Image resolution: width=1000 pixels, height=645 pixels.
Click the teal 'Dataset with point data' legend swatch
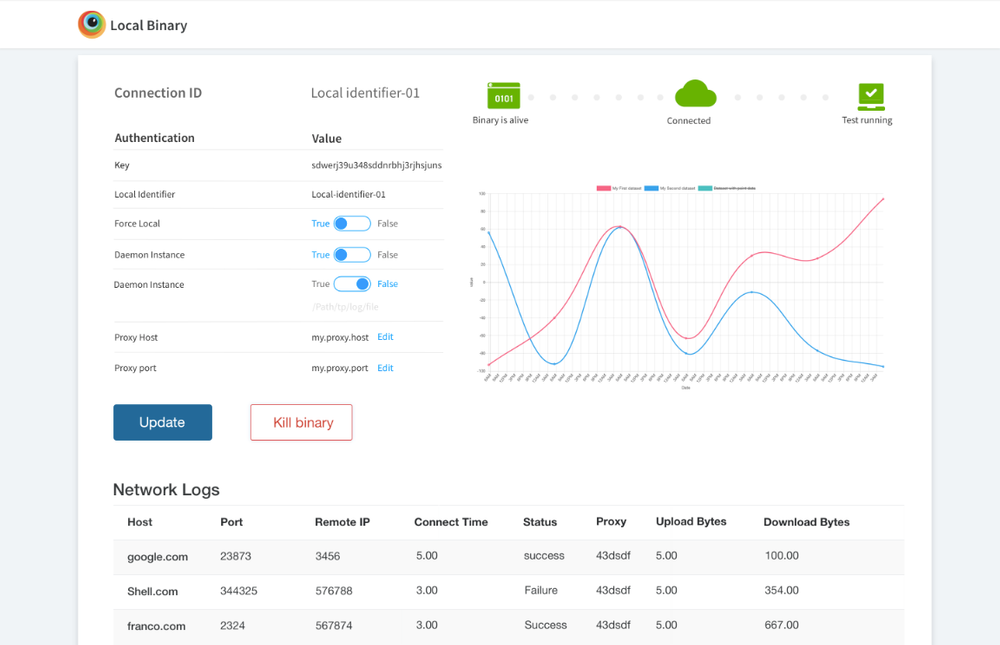pyautogui.click(x=705, y=188)
